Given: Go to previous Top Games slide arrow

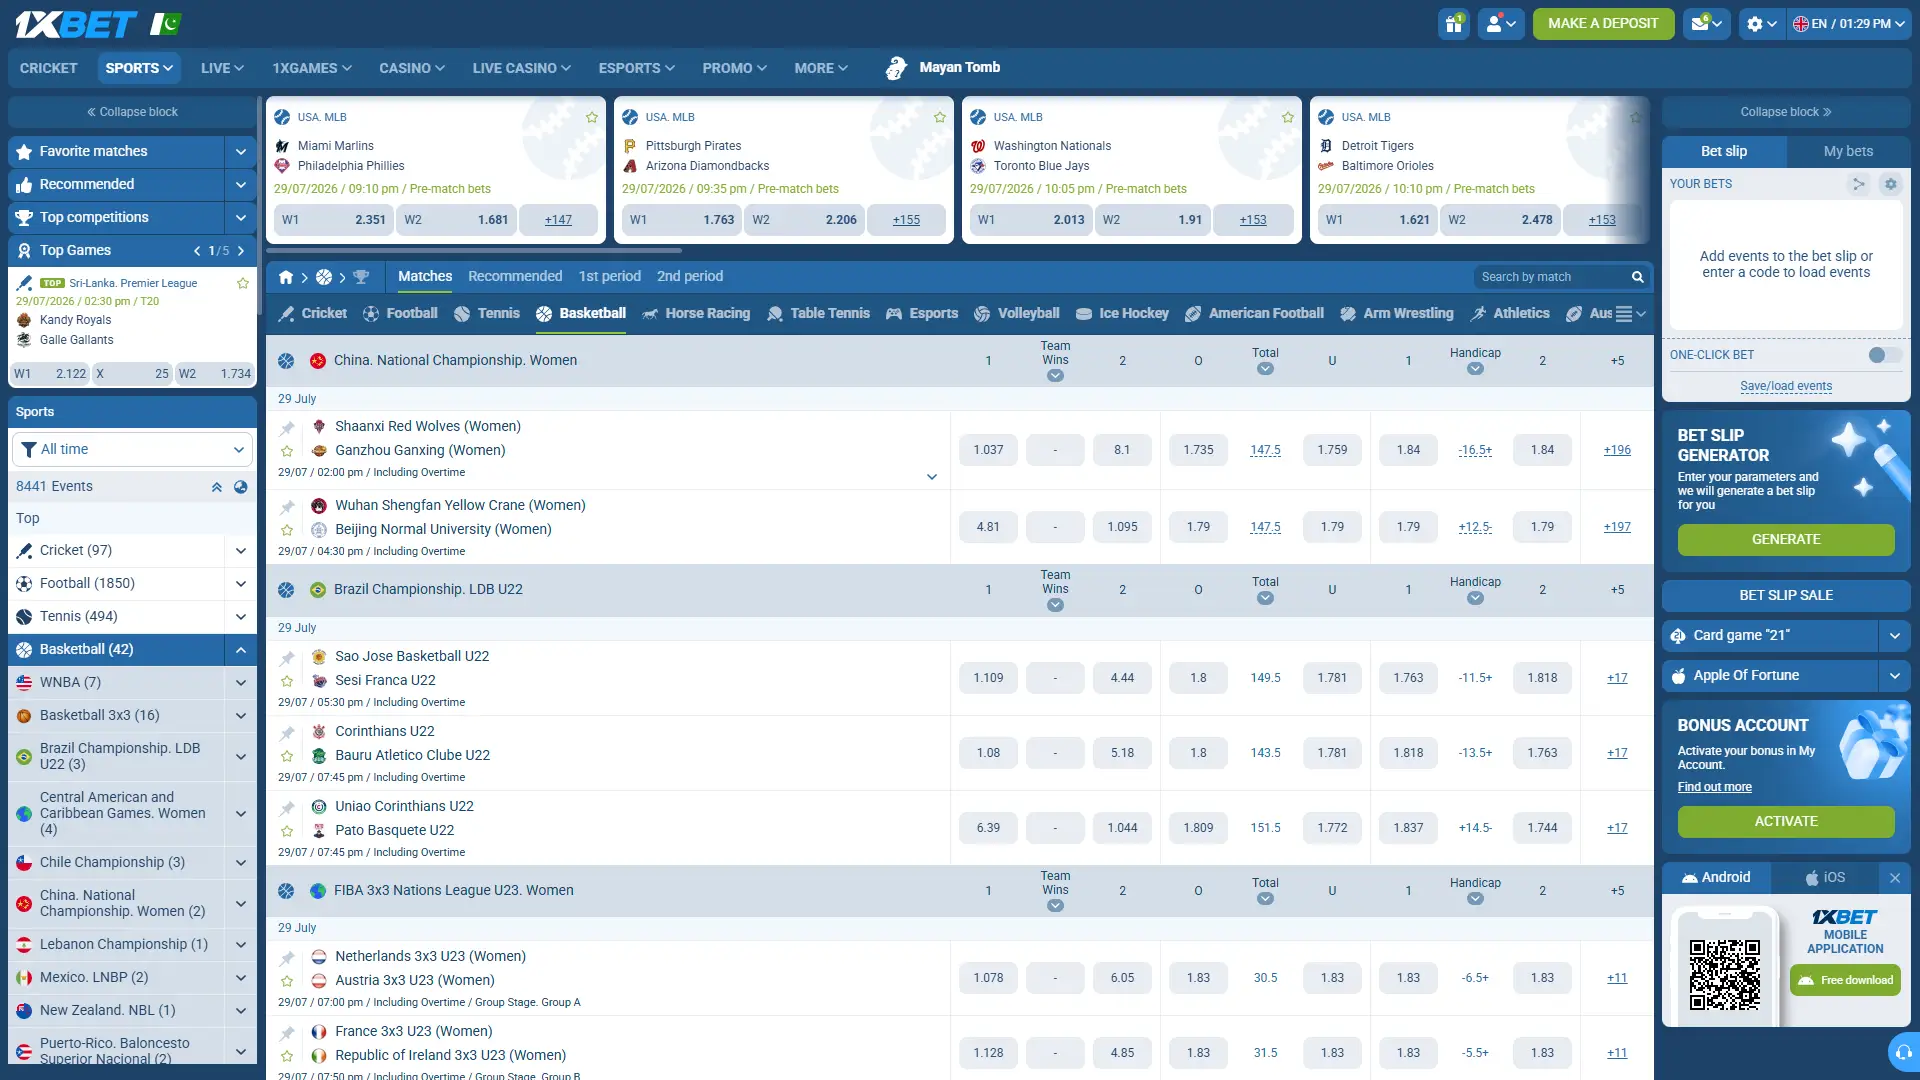Looking at the screenshot, I should coord(197,251).
